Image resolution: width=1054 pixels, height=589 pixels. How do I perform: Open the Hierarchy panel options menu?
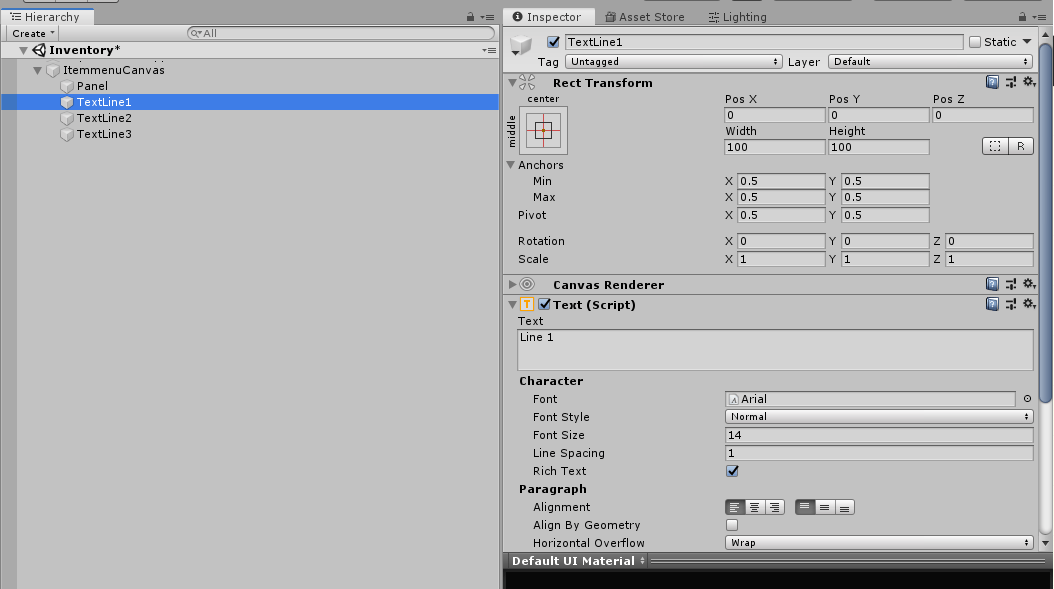[x=488, y=17]
